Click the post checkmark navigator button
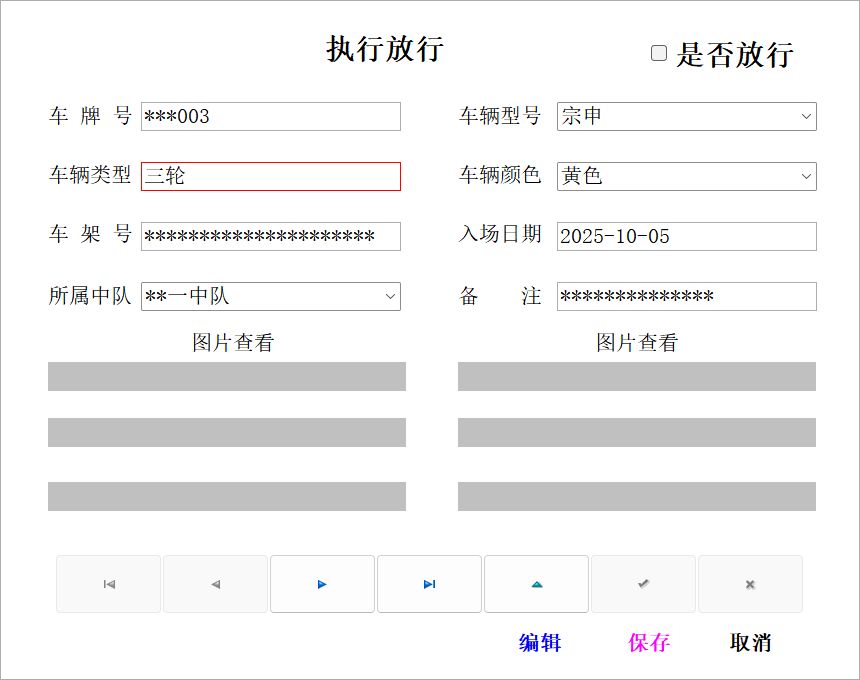The image size is (860, 680). coord(643,584)
